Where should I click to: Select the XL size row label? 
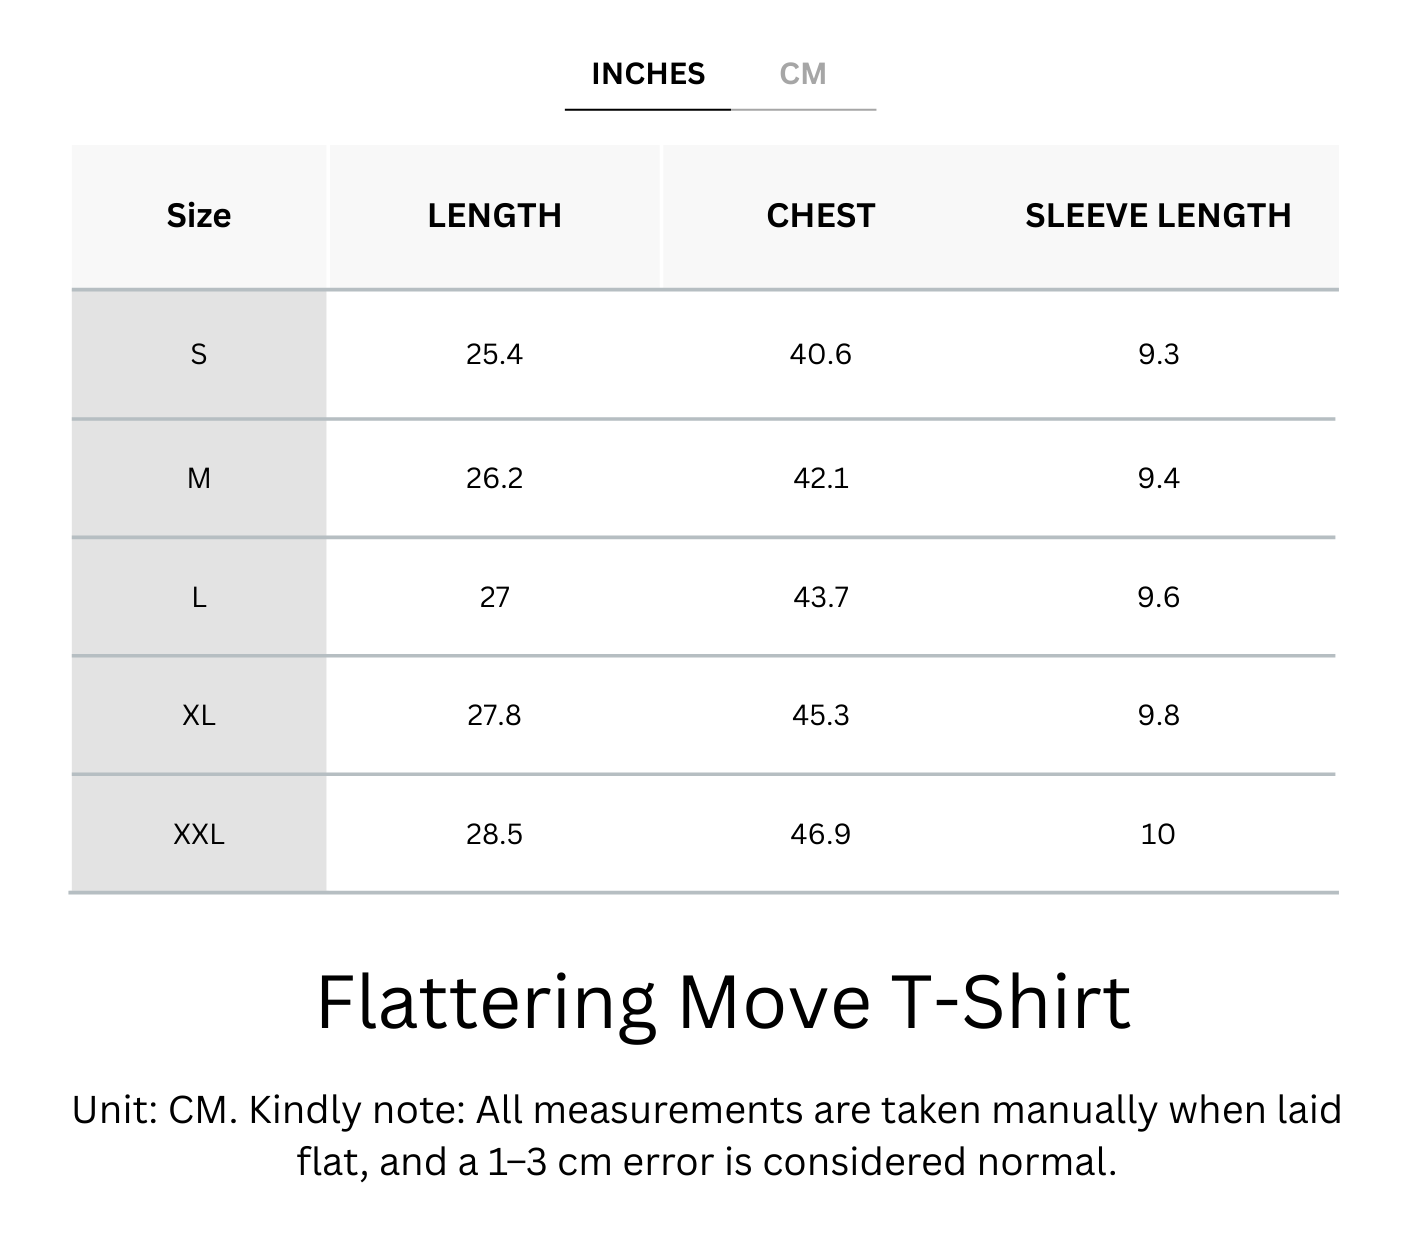coord(199,715)
